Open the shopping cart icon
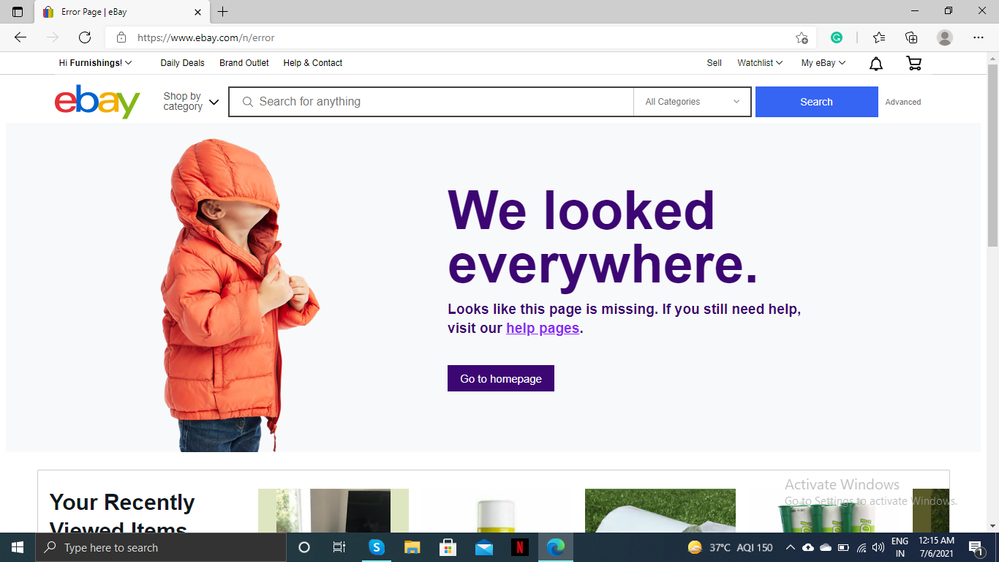Screen dimensions: 999x562 click(x=914, y=63)
